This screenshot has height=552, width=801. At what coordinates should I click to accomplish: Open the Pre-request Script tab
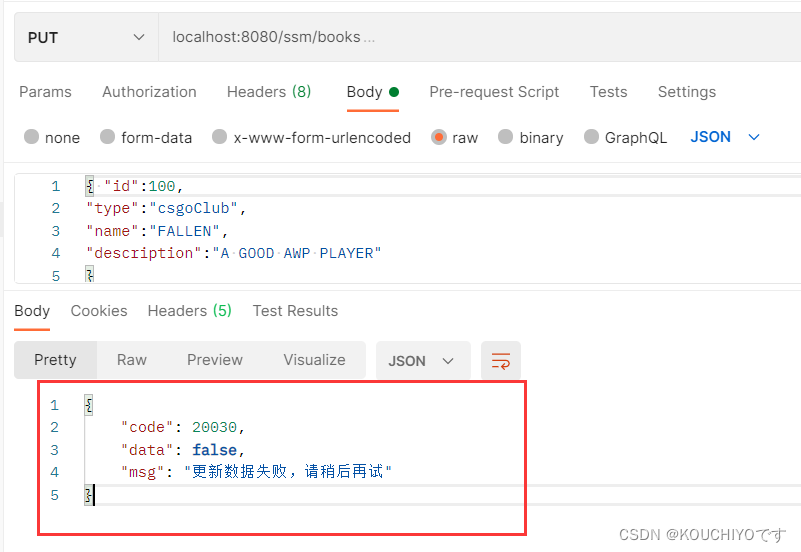[x=494, y=92]
